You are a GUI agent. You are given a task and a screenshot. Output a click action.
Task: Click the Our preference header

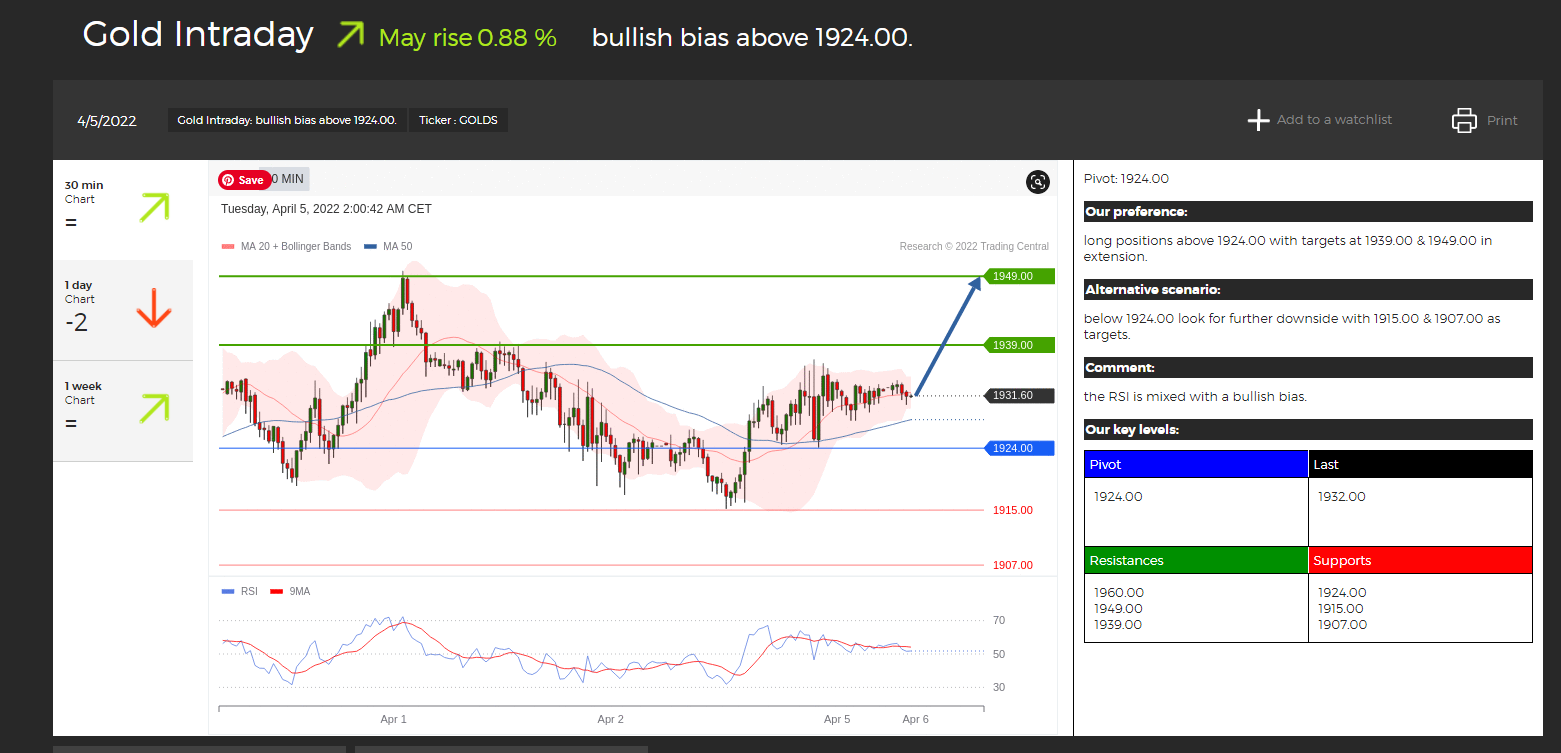point(1308,212)
